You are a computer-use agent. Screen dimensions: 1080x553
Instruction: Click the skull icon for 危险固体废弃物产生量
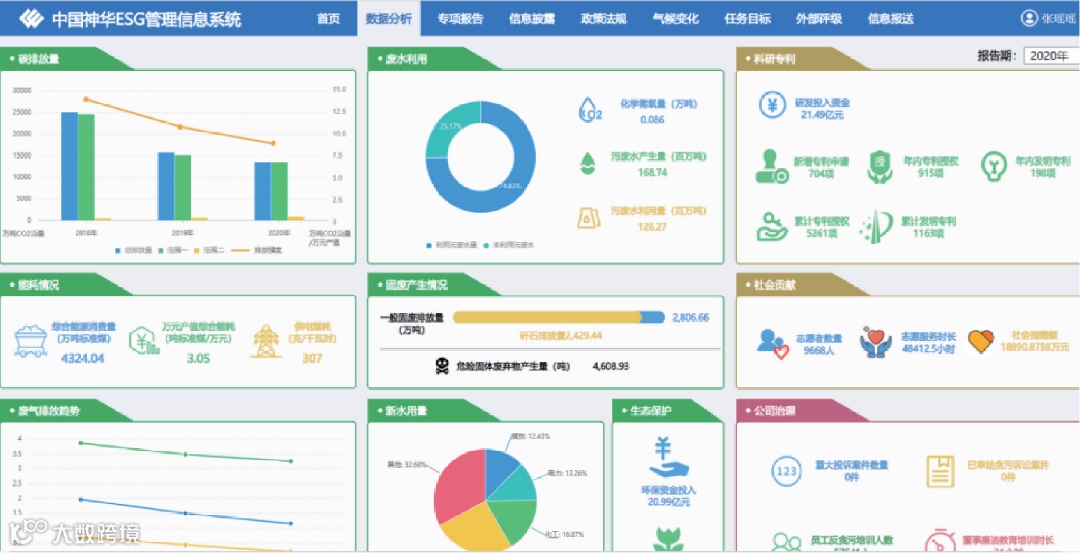(442, 368)
